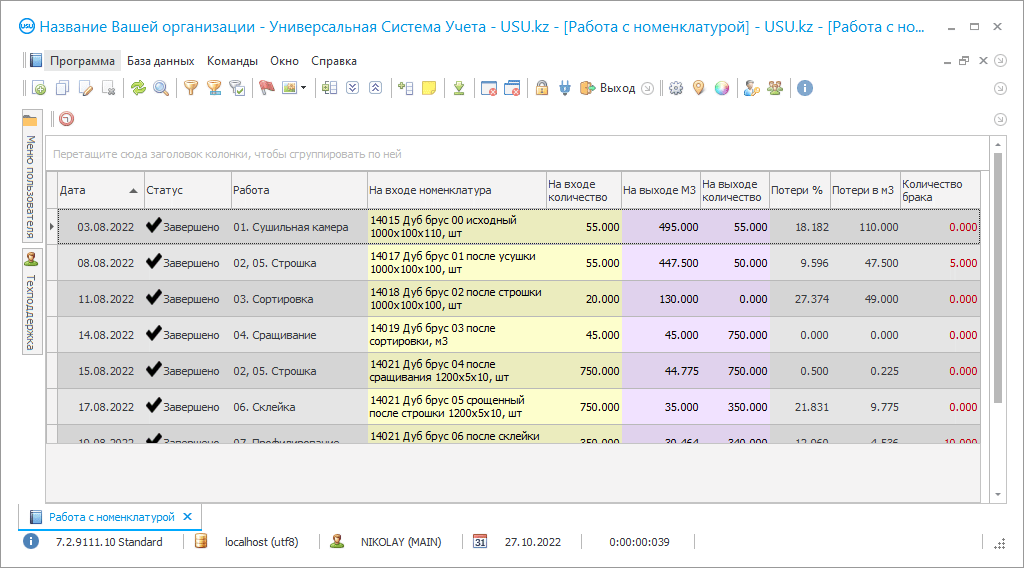Open the Меню пользователя side panel
Viewport: 1024px width, 568px height.
point(30,177)
